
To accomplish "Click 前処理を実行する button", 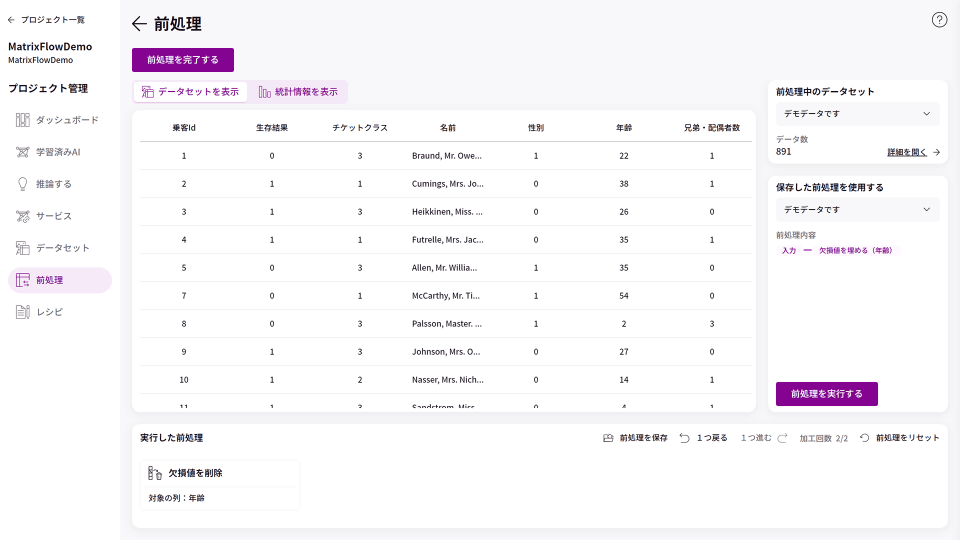I will pyautogui.click(x=827, y=394).
